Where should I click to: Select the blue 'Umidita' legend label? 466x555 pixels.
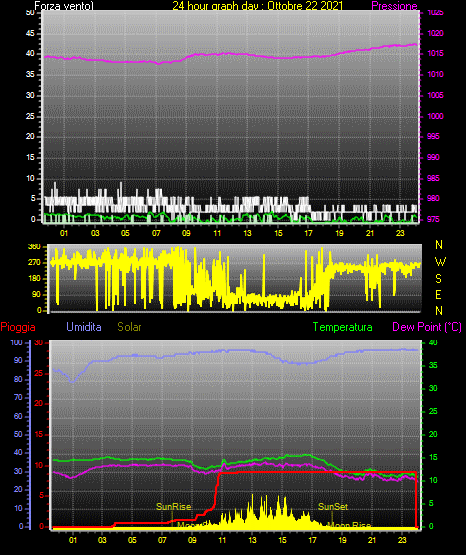[84, 327]
